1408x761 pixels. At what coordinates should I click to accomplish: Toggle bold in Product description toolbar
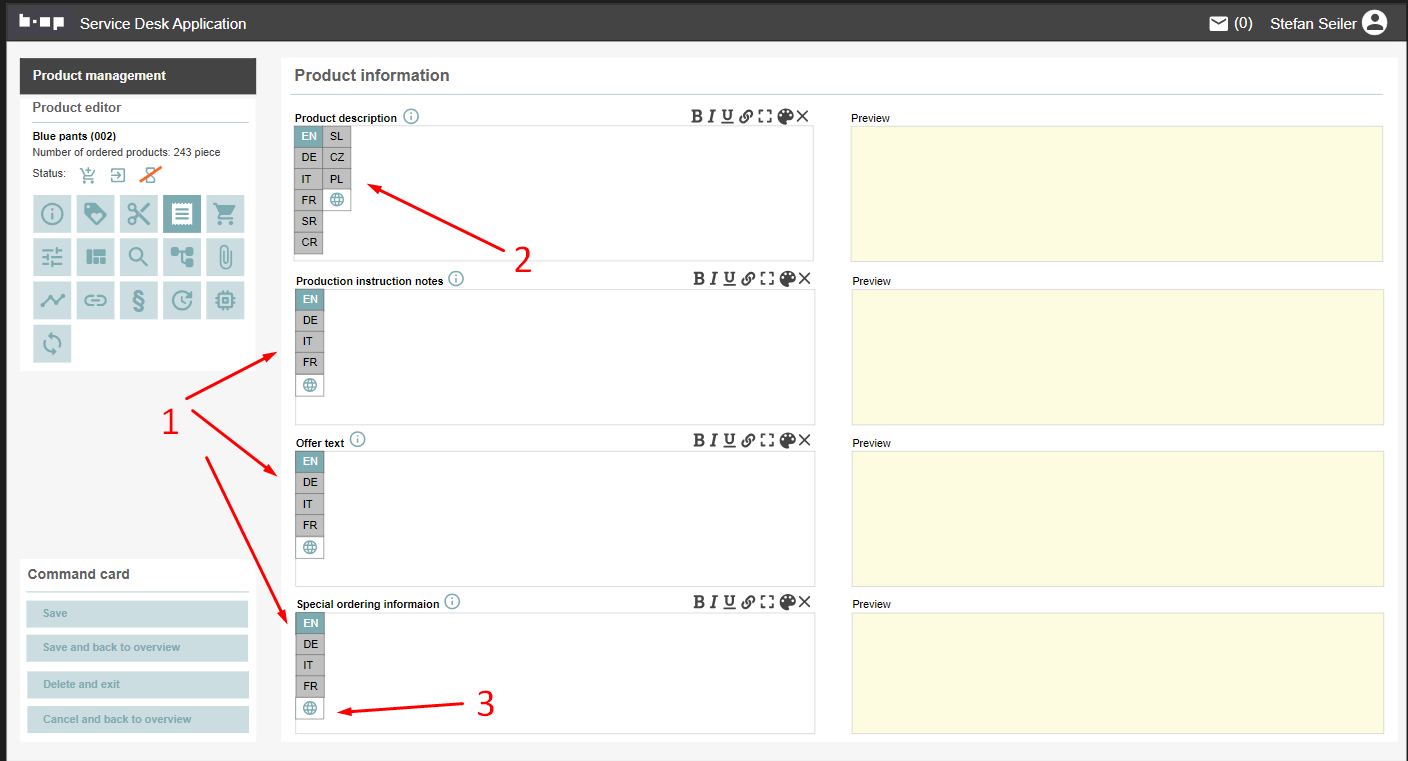pos(697,116)
